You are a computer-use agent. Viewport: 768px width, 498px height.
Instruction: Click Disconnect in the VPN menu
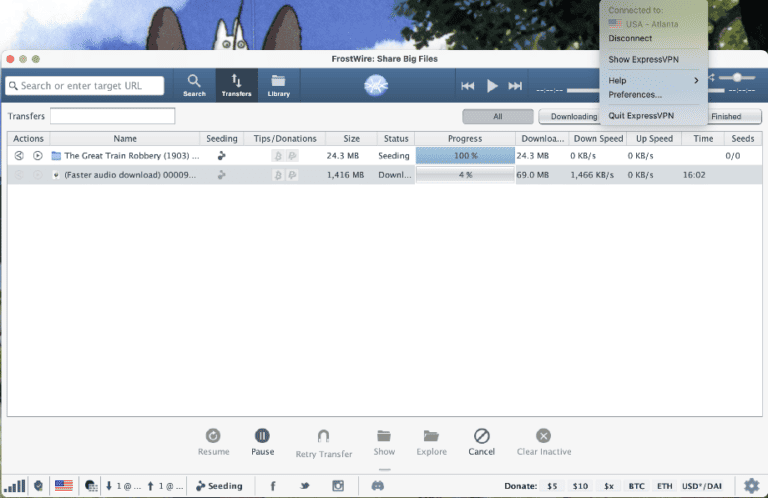click(x=630, y=38)
